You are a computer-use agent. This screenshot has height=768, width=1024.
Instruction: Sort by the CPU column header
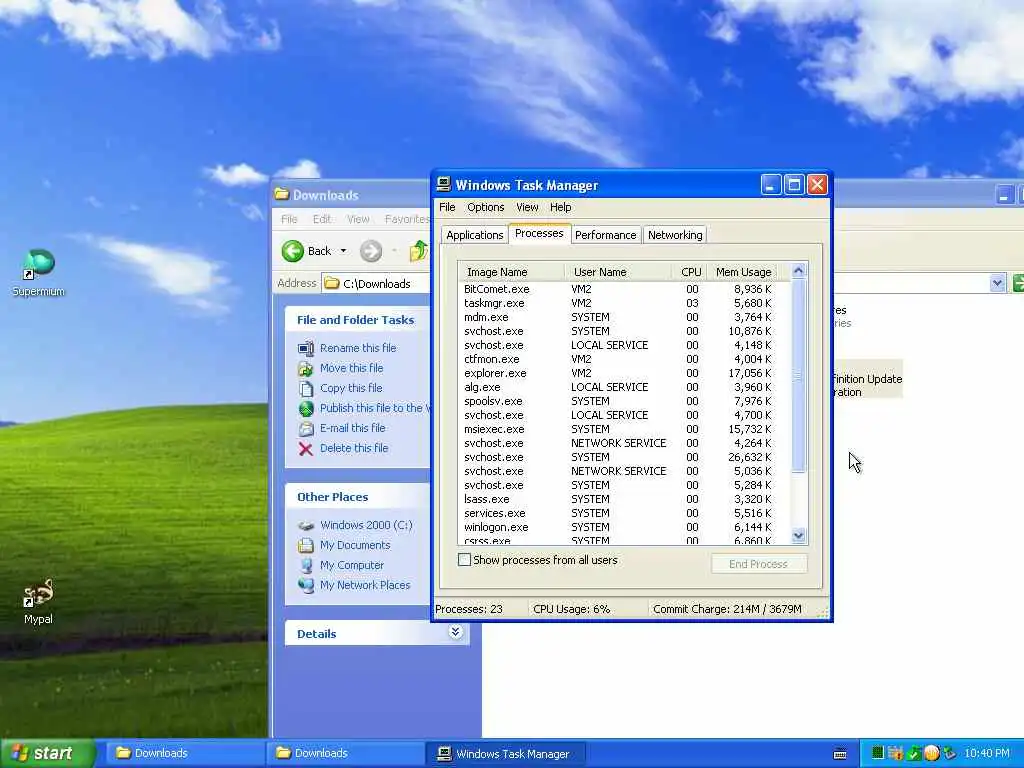pos(690,272)
